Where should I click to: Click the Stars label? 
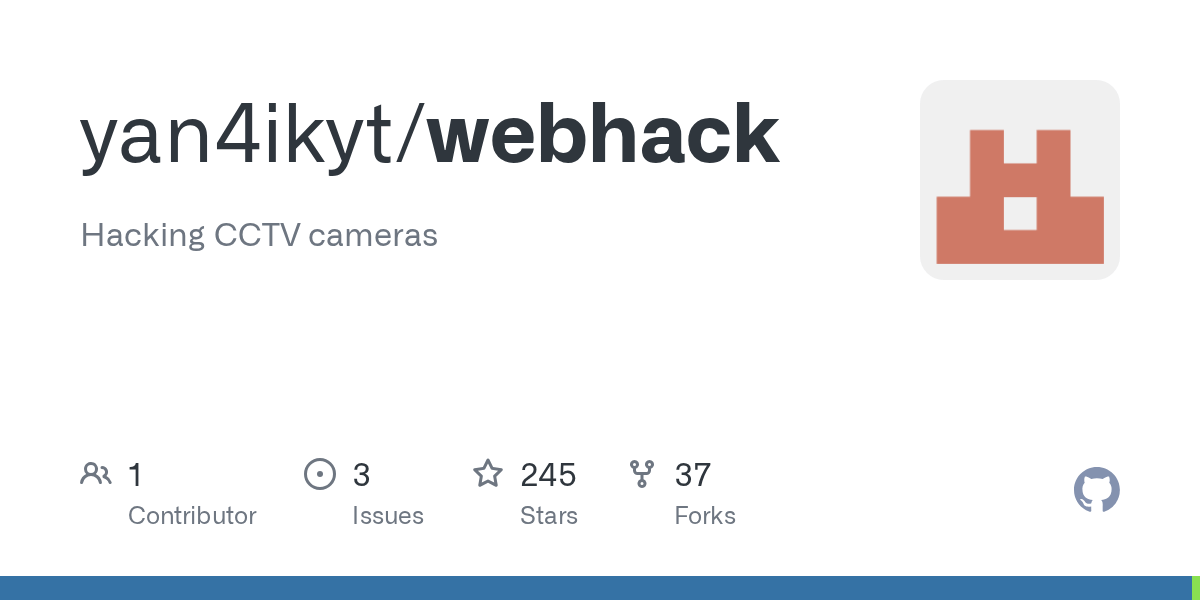(x=549, y=516)
